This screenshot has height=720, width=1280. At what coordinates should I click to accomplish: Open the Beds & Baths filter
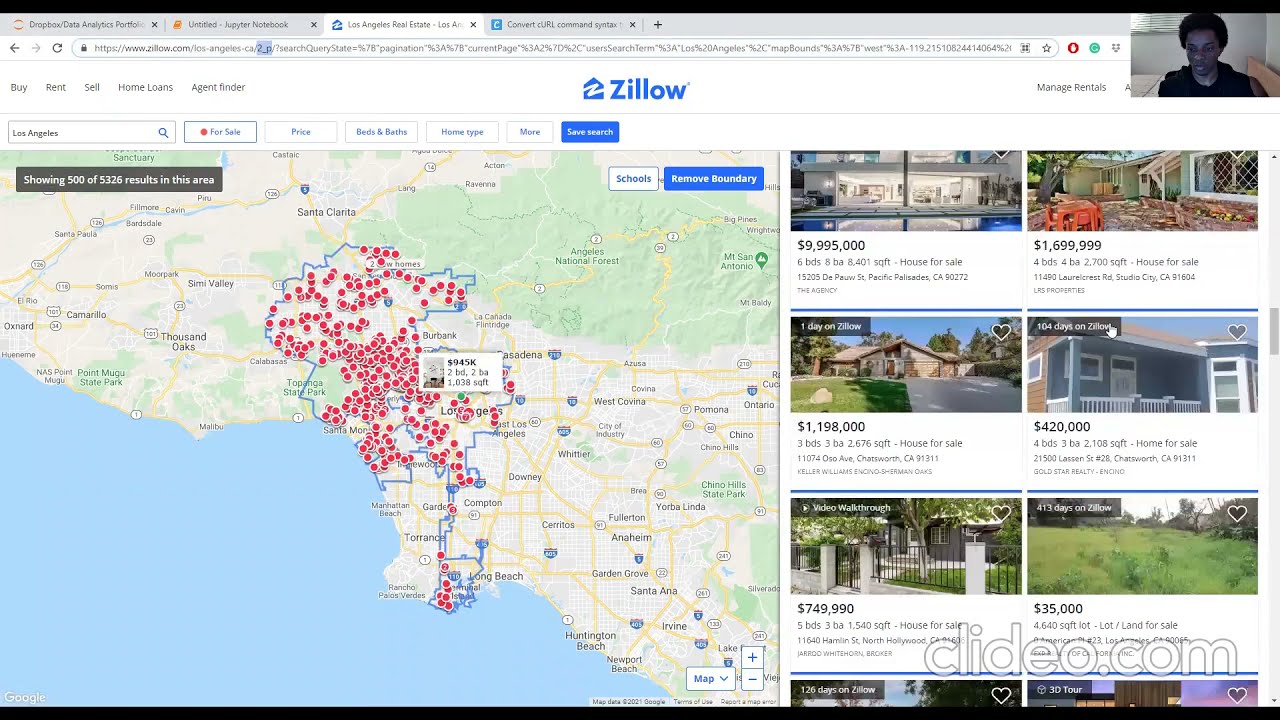tap(382, 132)
